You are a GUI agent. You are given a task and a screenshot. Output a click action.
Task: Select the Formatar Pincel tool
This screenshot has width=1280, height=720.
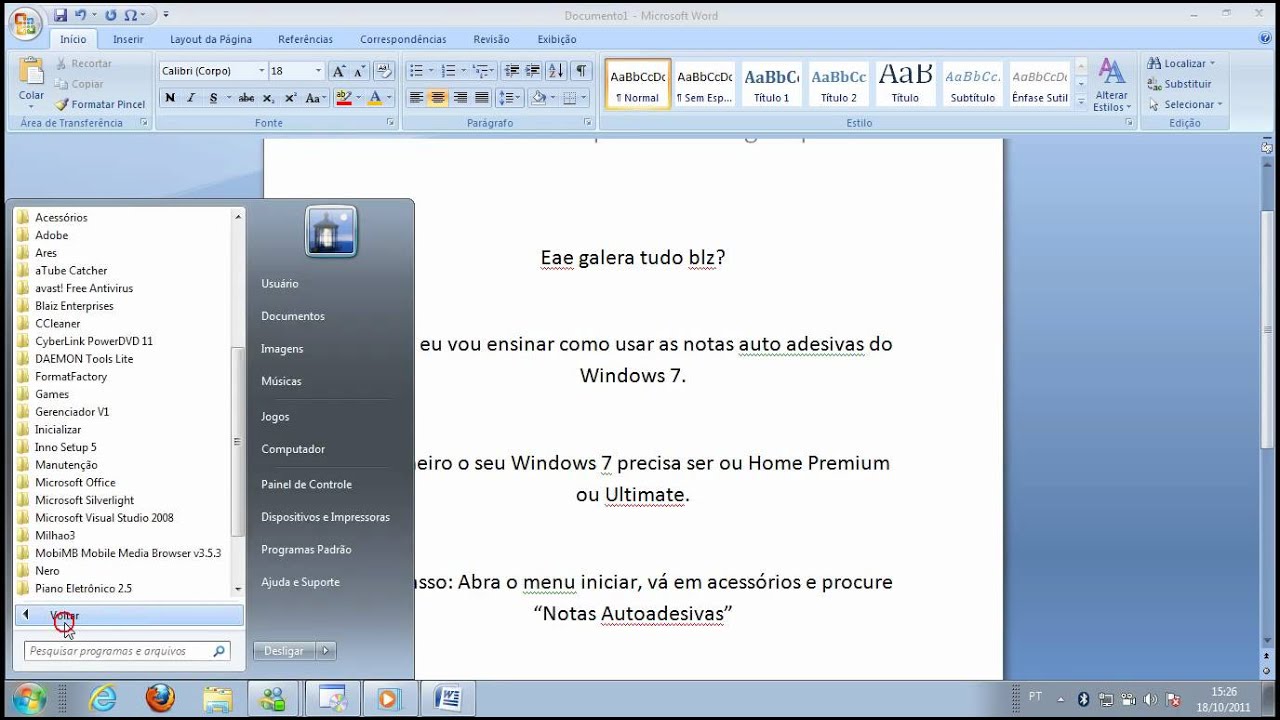click(x=100, y=104)
